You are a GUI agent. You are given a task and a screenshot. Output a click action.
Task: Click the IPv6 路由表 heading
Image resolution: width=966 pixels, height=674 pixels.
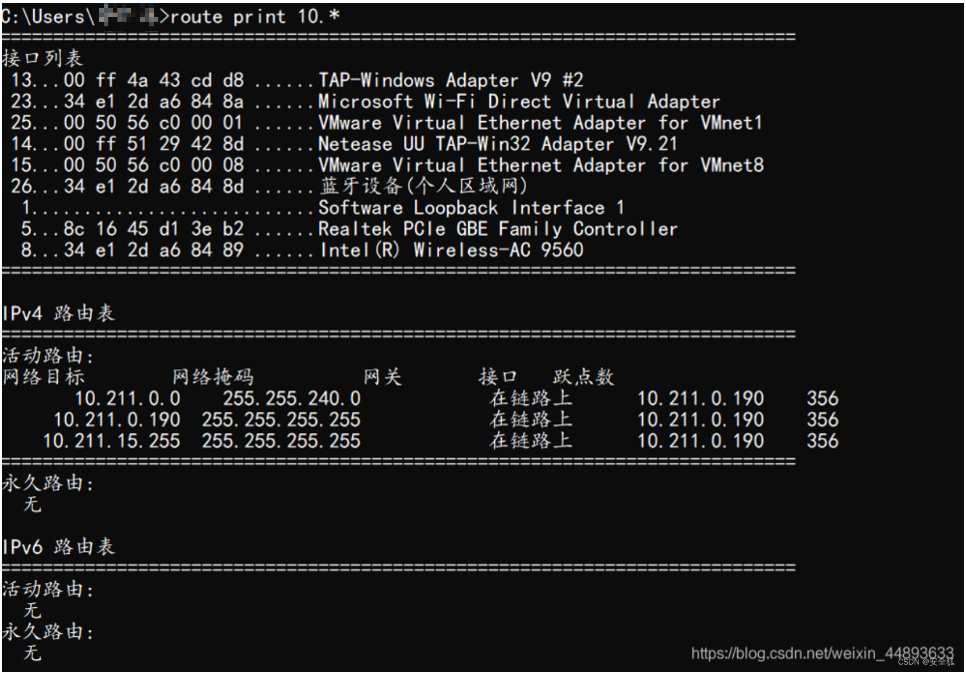(x=58, y=546)
